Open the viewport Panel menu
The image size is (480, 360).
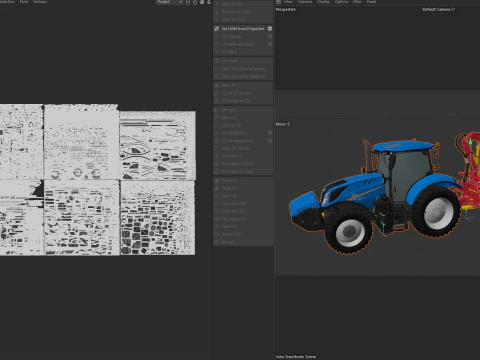tap(371, 2)
